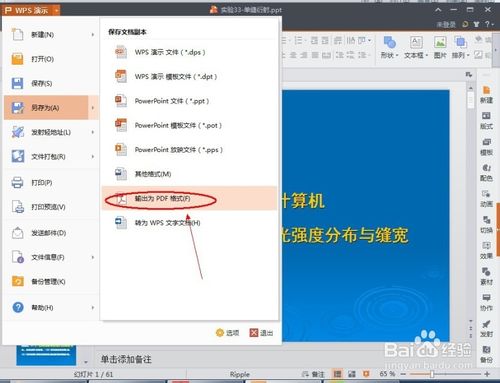Open 帮助(H) menu entry
The image size is (500, 383).
click(x=50, y=307)
